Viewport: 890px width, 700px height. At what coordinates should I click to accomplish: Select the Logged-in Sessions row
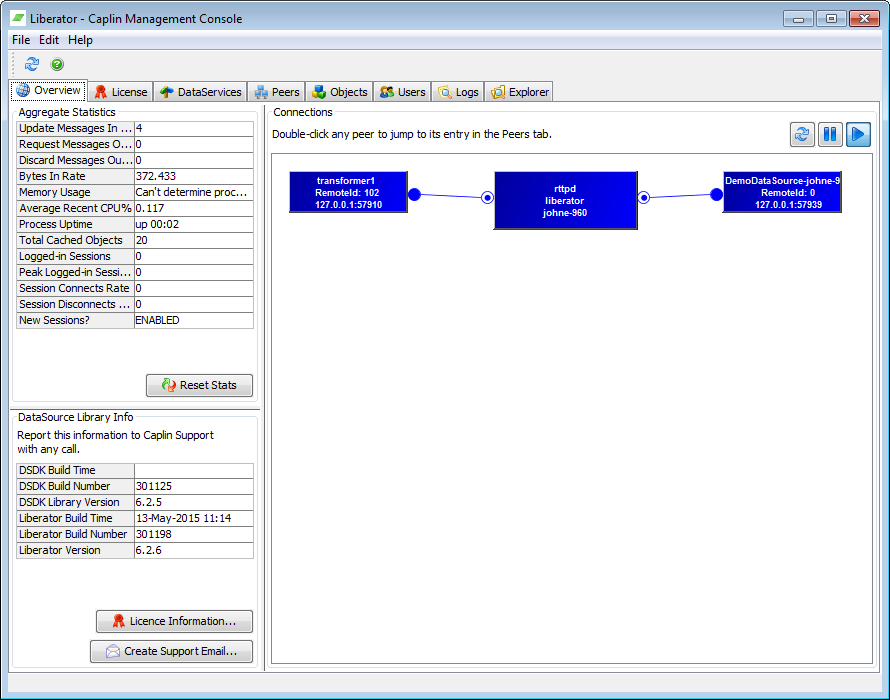click(x=135, y=256)
